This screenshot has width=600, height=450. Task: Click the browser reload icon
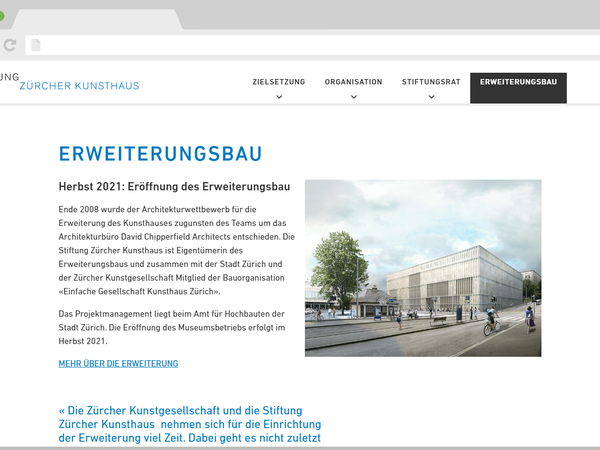[10, 45]
